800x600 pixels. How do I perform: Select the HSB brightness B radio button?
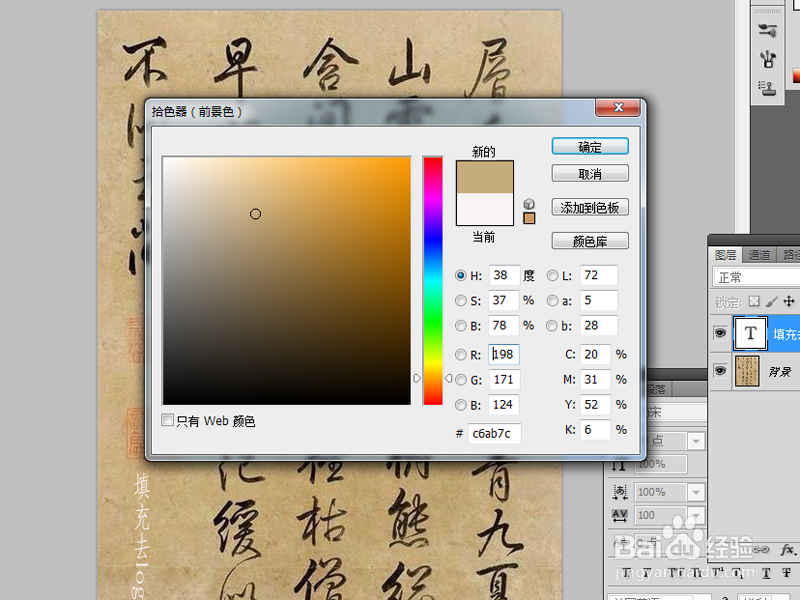[x=460, y=326]
